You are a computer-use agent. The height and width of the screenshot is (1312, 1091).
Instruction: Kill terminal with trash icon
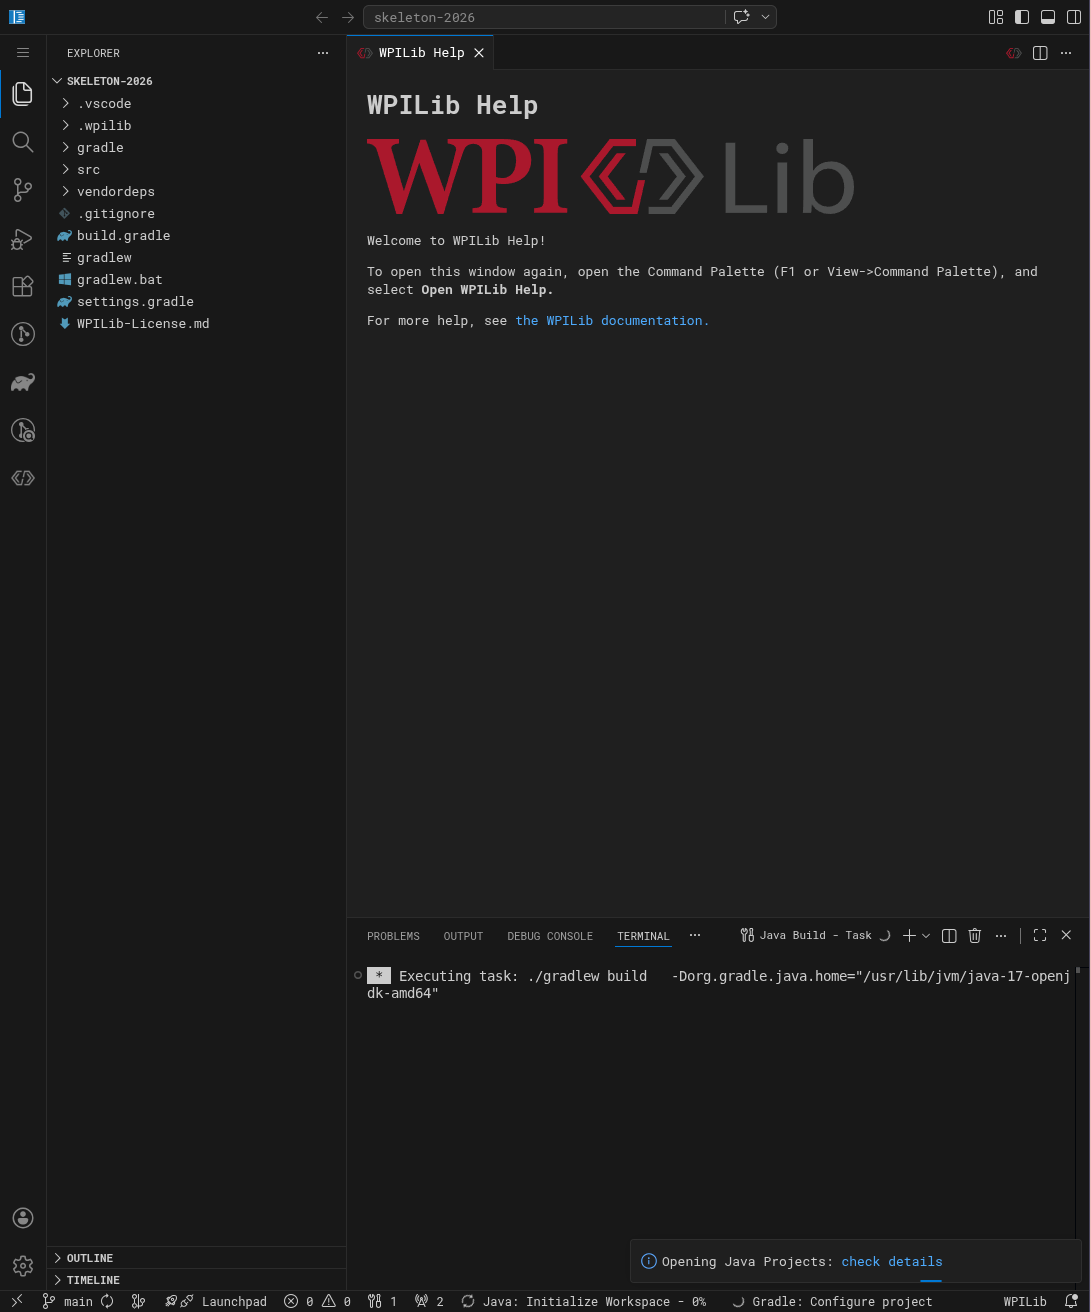click(975, 936)
